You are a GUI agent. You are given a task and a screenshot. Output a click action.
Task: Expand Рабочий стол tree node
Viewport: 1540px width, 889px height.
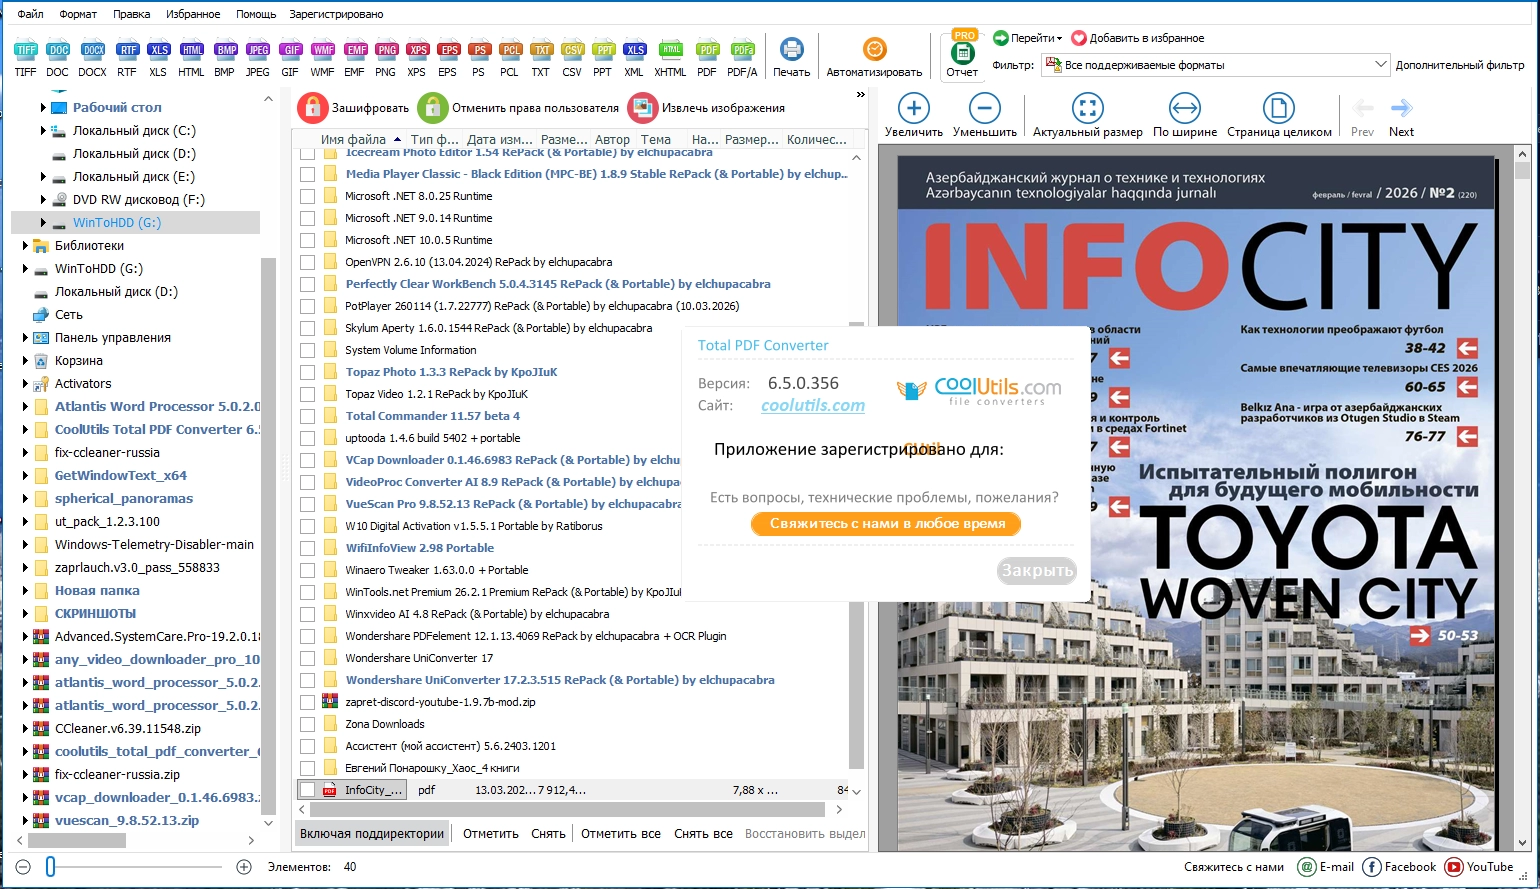pyautogui.click(x=43, y=107)
